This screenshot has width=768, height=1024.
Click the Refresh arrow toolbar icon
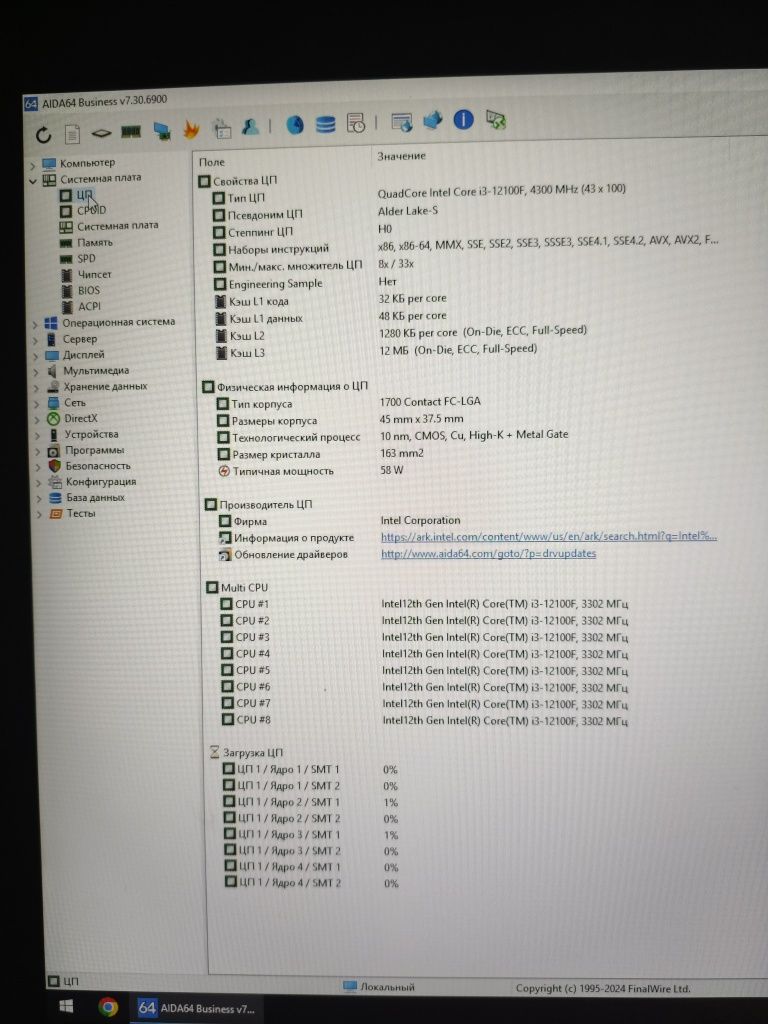click(43, 135)
